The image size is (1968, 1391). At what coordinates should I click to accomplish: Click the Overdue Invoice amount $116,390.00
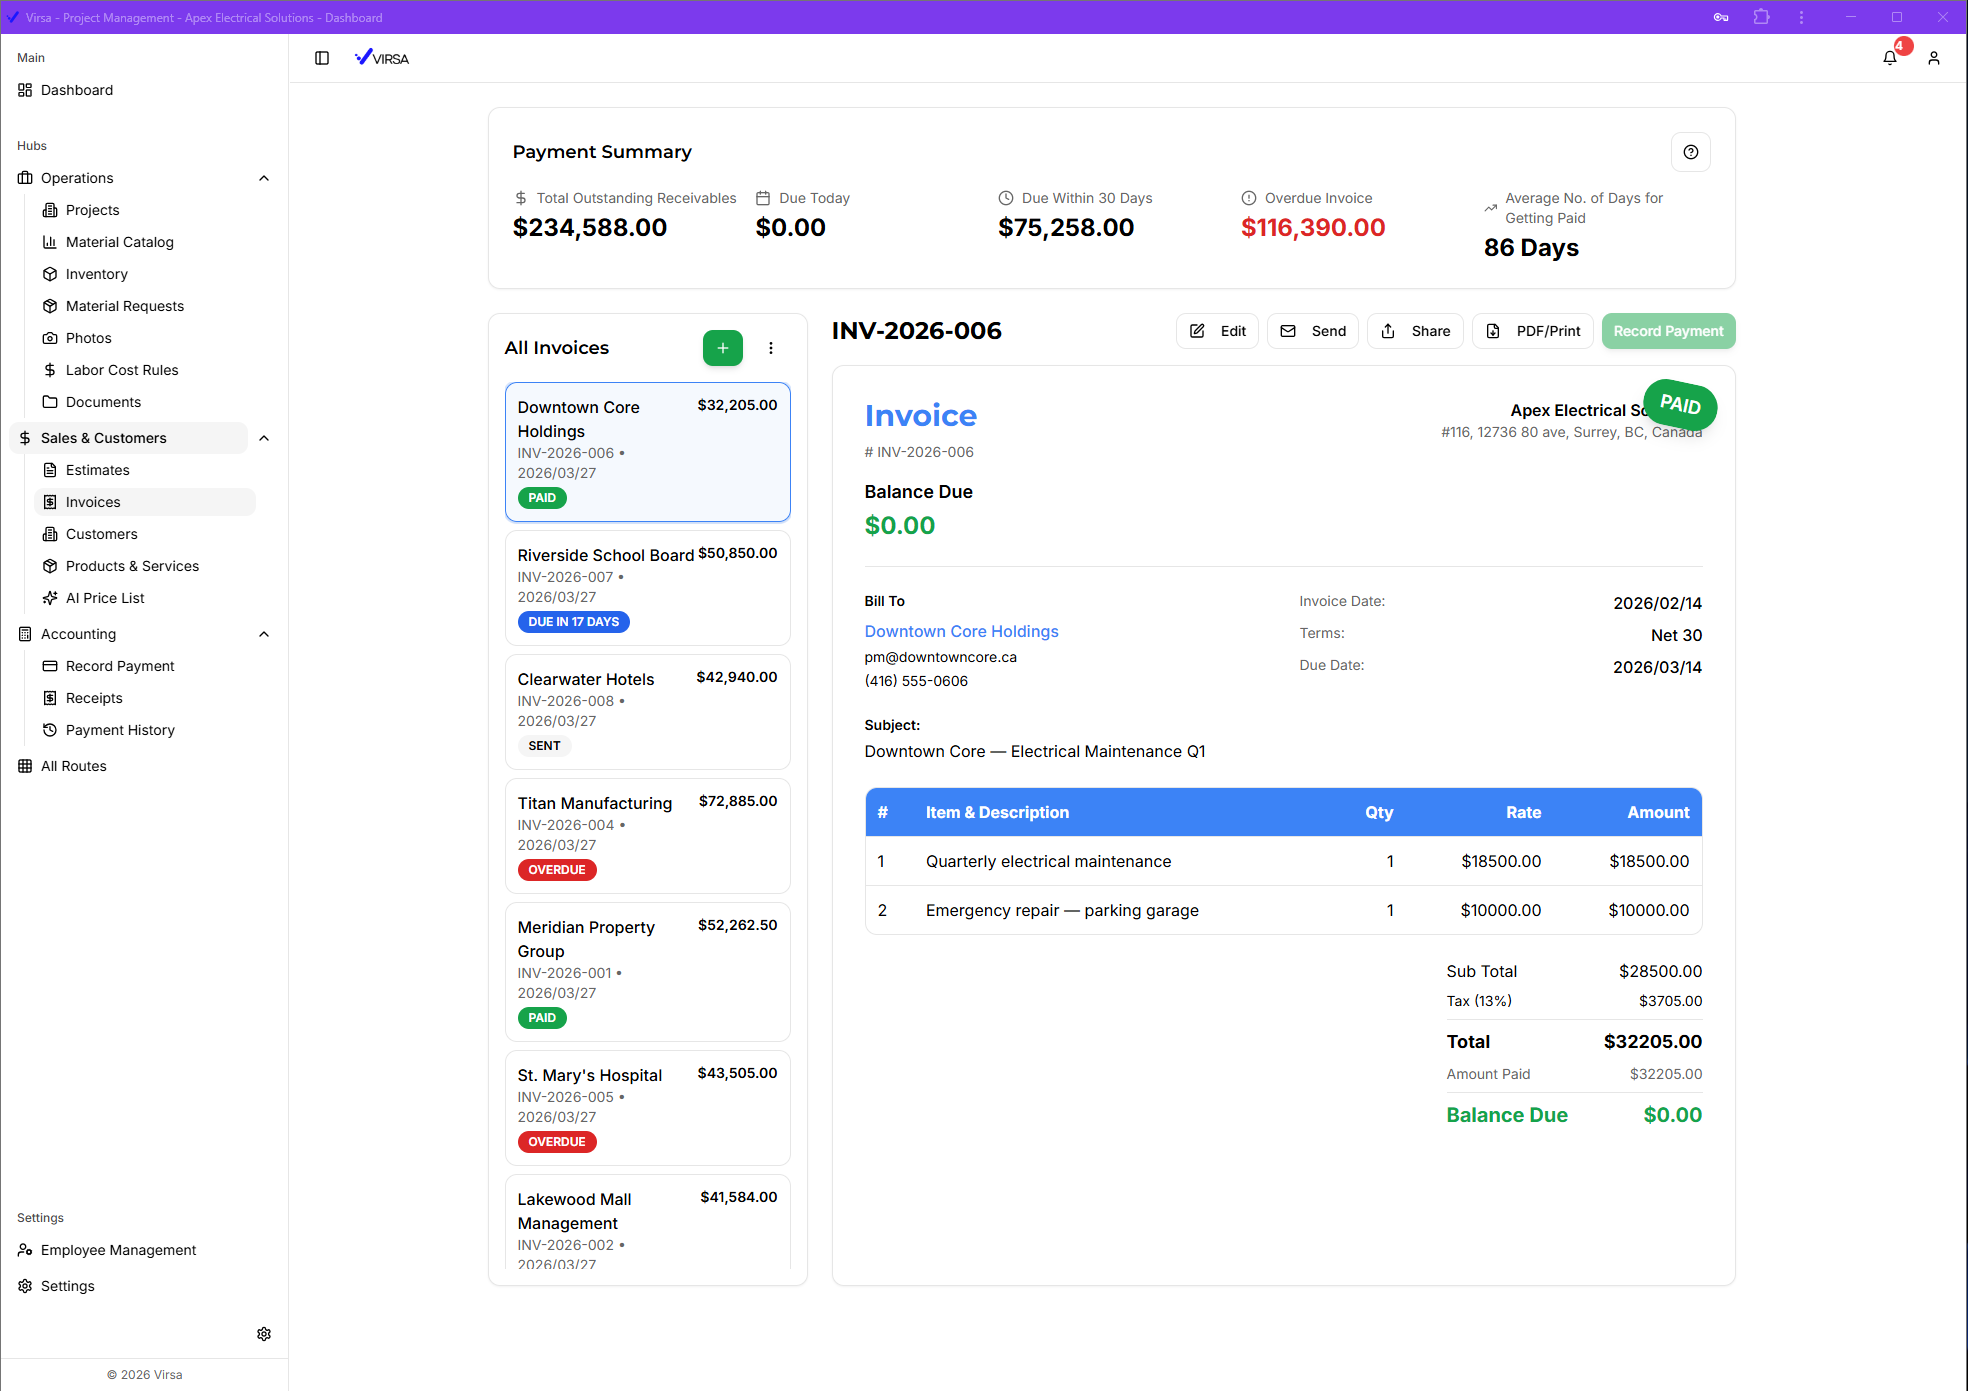click(1313, 228)
